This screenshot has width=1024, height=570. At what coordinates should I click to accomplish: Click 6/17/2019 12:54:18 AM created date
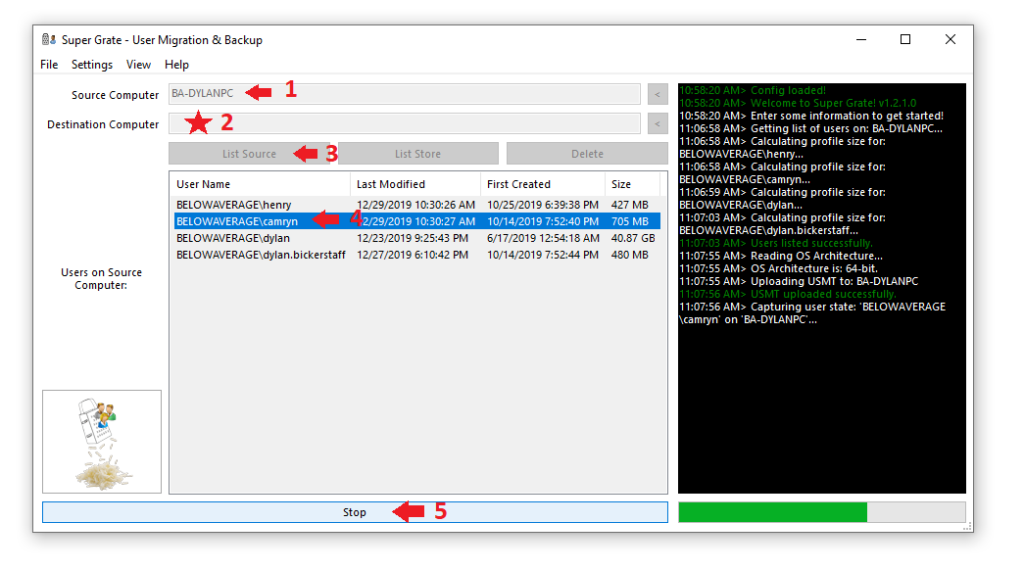pos(543,238)
